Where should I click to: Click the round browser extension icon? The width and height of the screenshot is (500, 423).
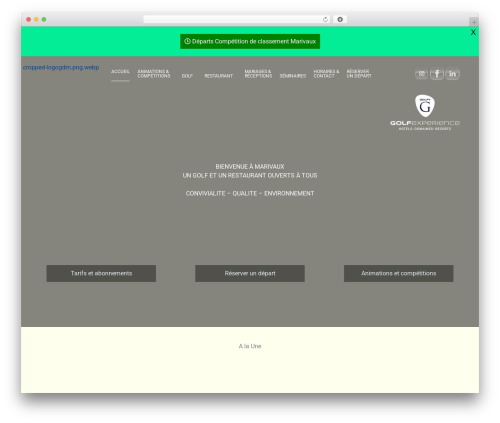340,19
